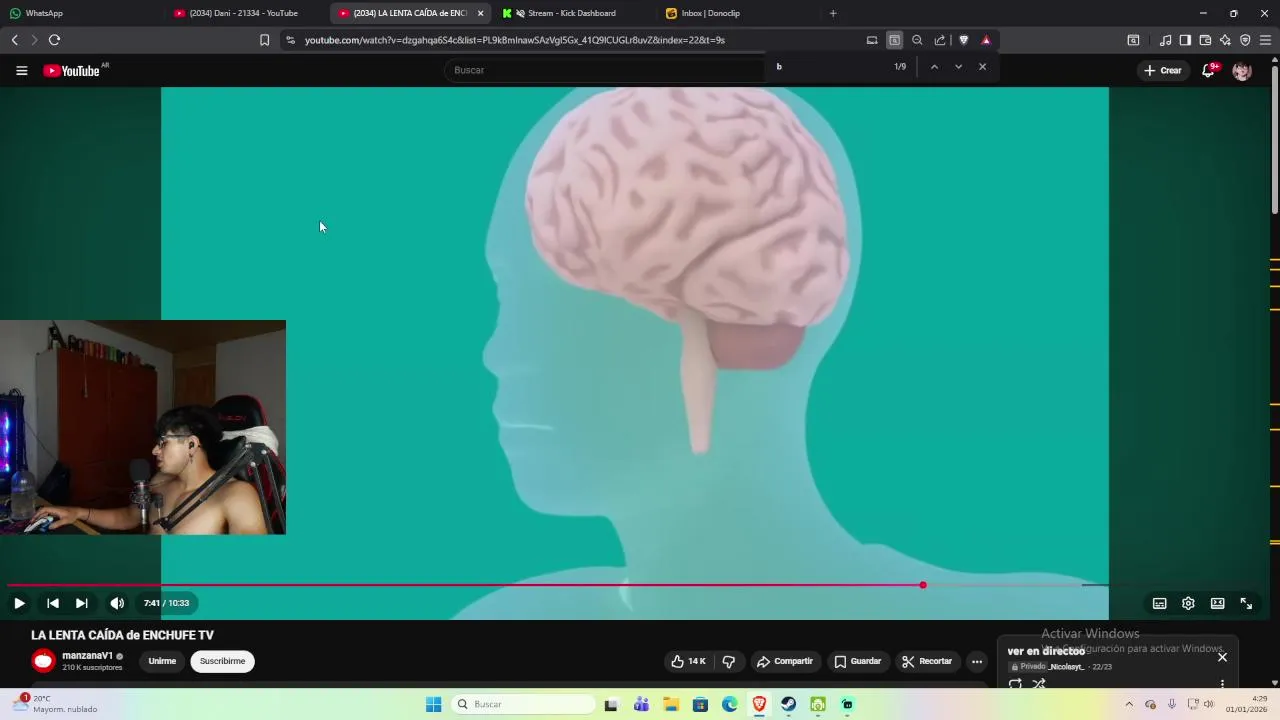The width and height of the screenshot is (1280, 720).
Task: Switch to Dani - 21334 YouTube tab
Action: click(x=246, y=13)
